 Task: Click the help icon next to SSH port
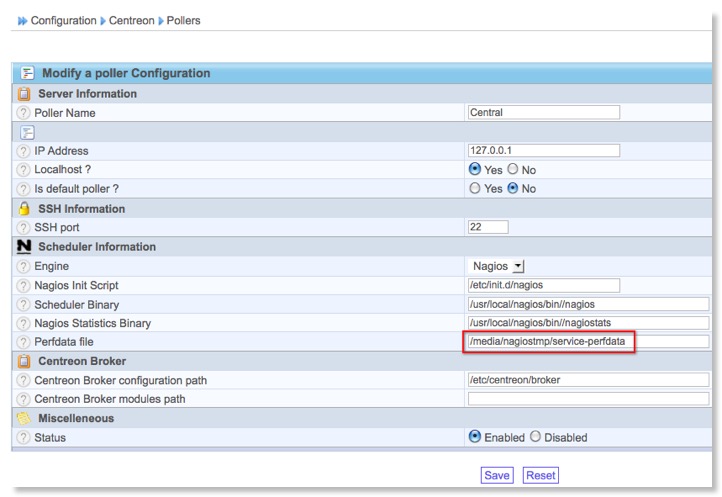click(x=24, y=228)
